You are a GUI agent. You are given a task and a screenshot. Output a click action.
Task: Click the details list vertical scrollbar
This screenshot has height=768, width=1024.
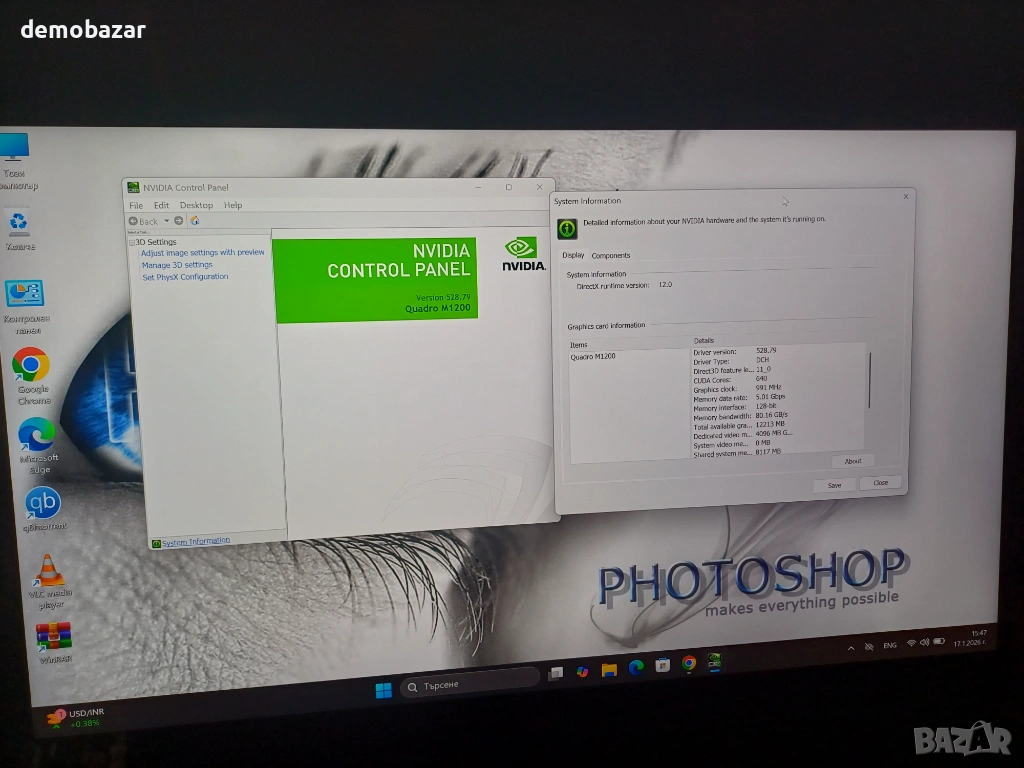869,380
